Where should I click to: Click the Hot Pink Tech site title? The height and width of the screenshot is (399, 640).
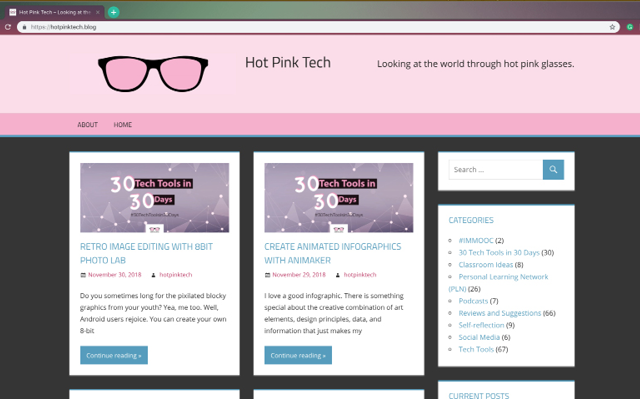coord(288,62)
